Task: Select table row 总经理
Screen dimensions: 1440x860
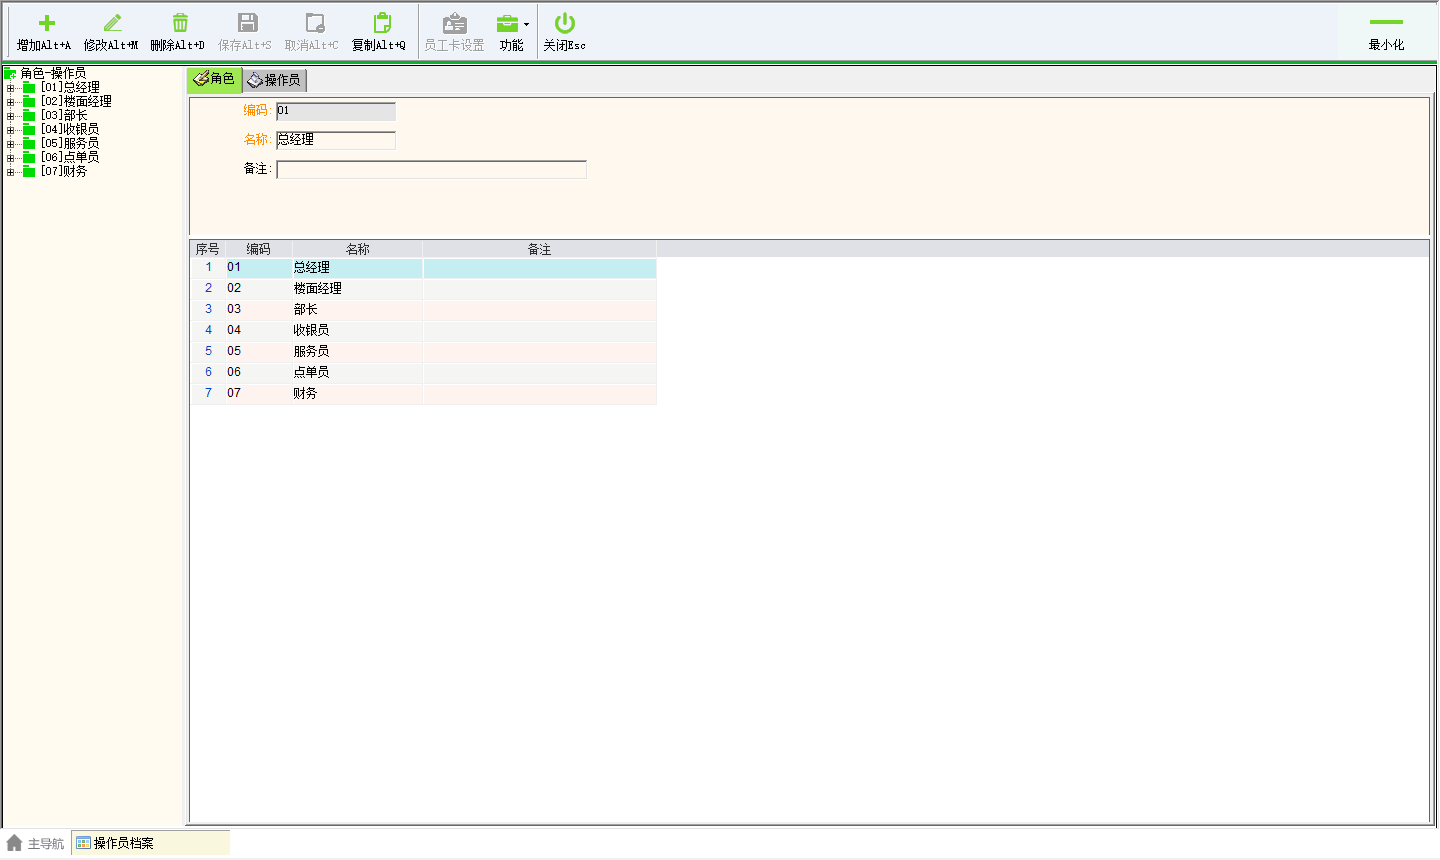Action: tap(424, 268)
